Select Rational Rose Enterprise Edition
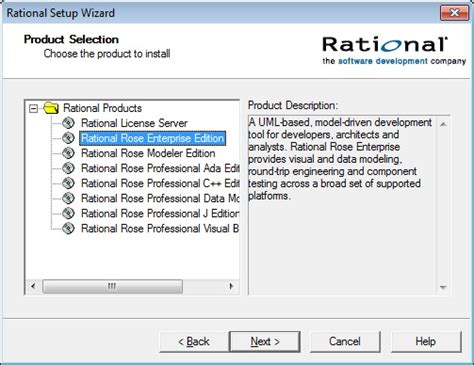Viewport: 474px width, 365px height. click(153, 138)
